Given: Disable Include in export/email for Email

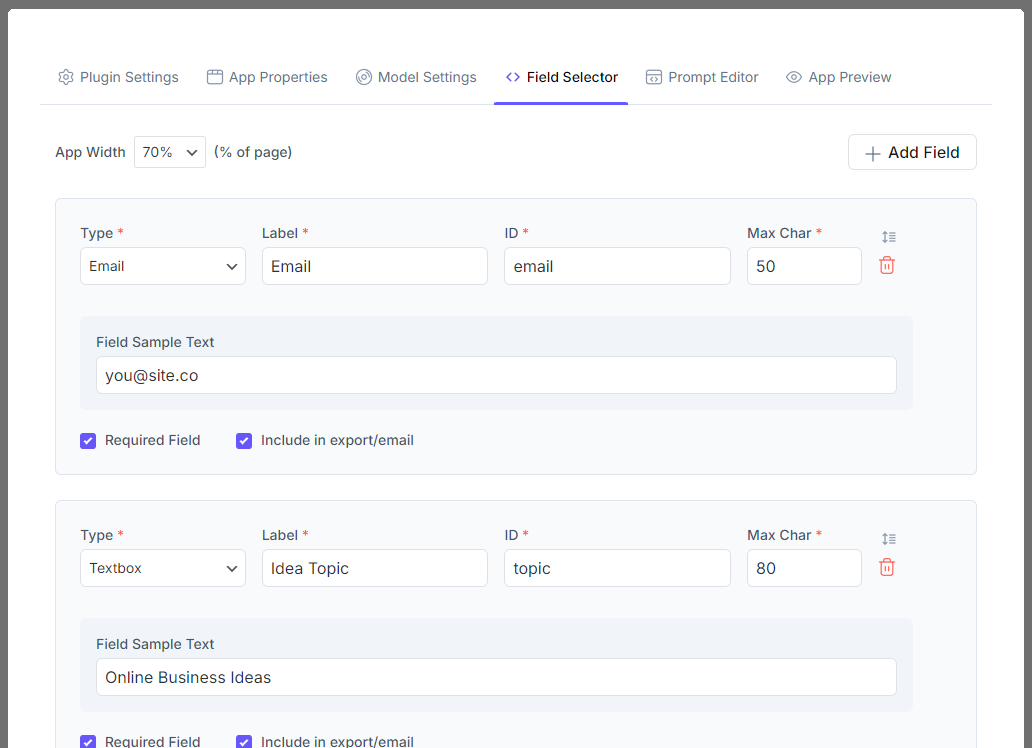Looking at the screenshot, I should click(244, 440).
